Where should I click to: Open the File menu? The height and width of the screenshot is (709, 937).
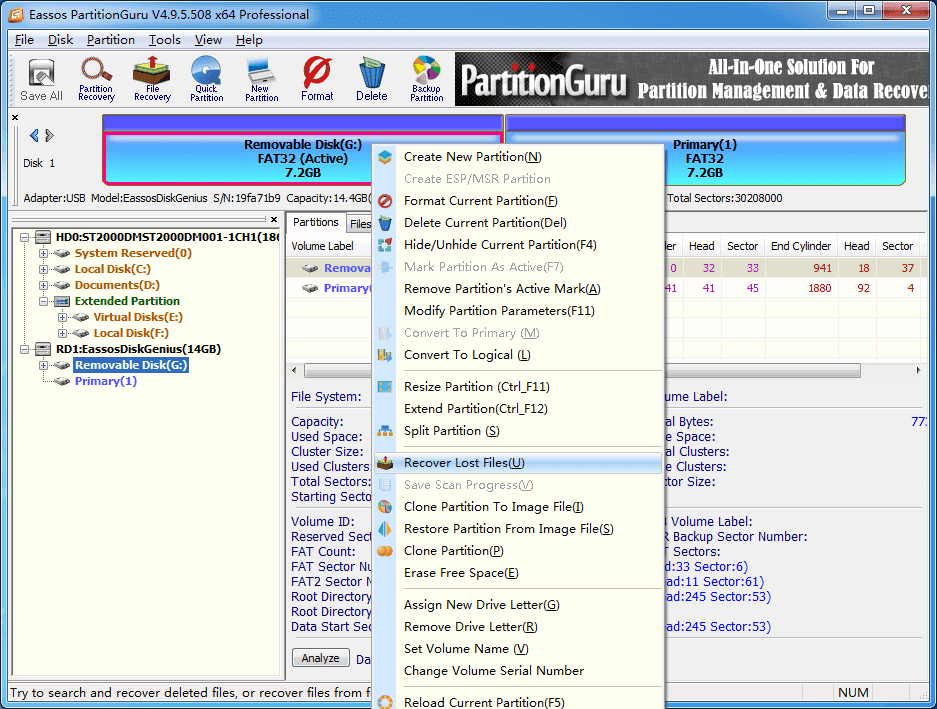[24, 40]
